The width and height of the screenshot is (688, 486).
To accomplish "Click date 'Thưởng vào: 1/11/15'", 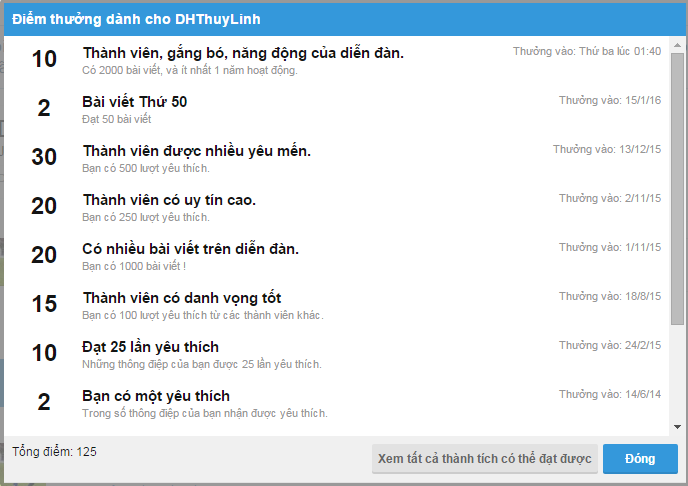I will coord(610,247).
